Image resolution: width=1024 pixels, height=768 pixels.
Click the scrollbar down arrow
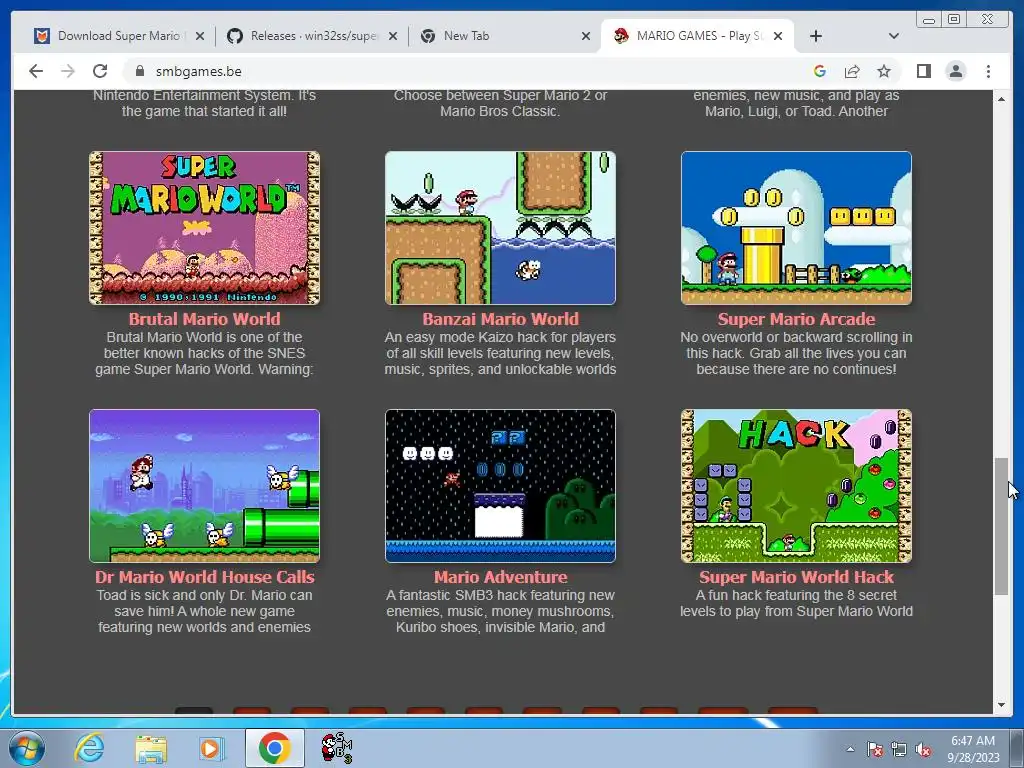pos(1001,705)
